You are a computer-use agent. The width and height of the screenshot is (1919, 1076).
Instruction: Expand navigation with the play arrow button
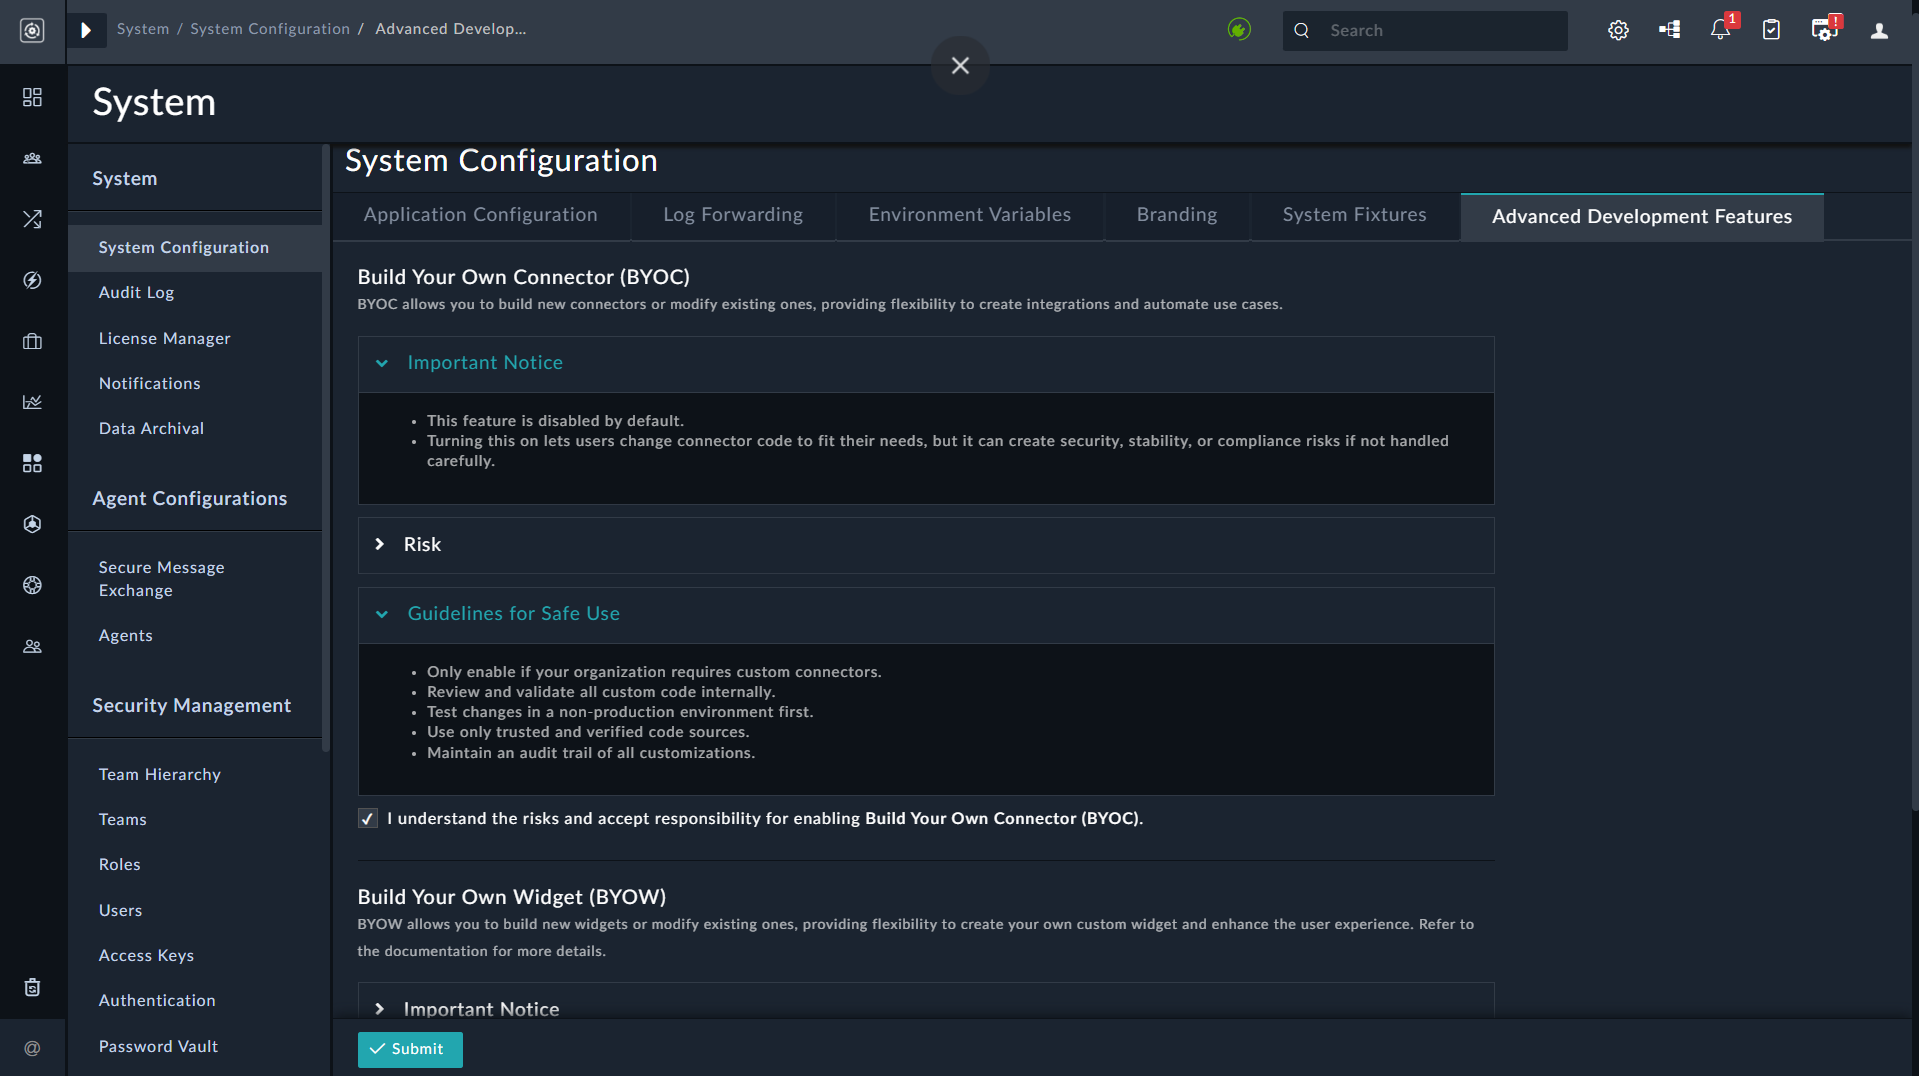point(86,31)
